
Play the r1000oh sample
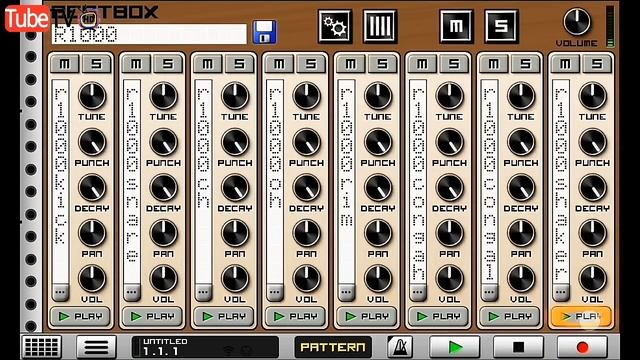(295, 316)
